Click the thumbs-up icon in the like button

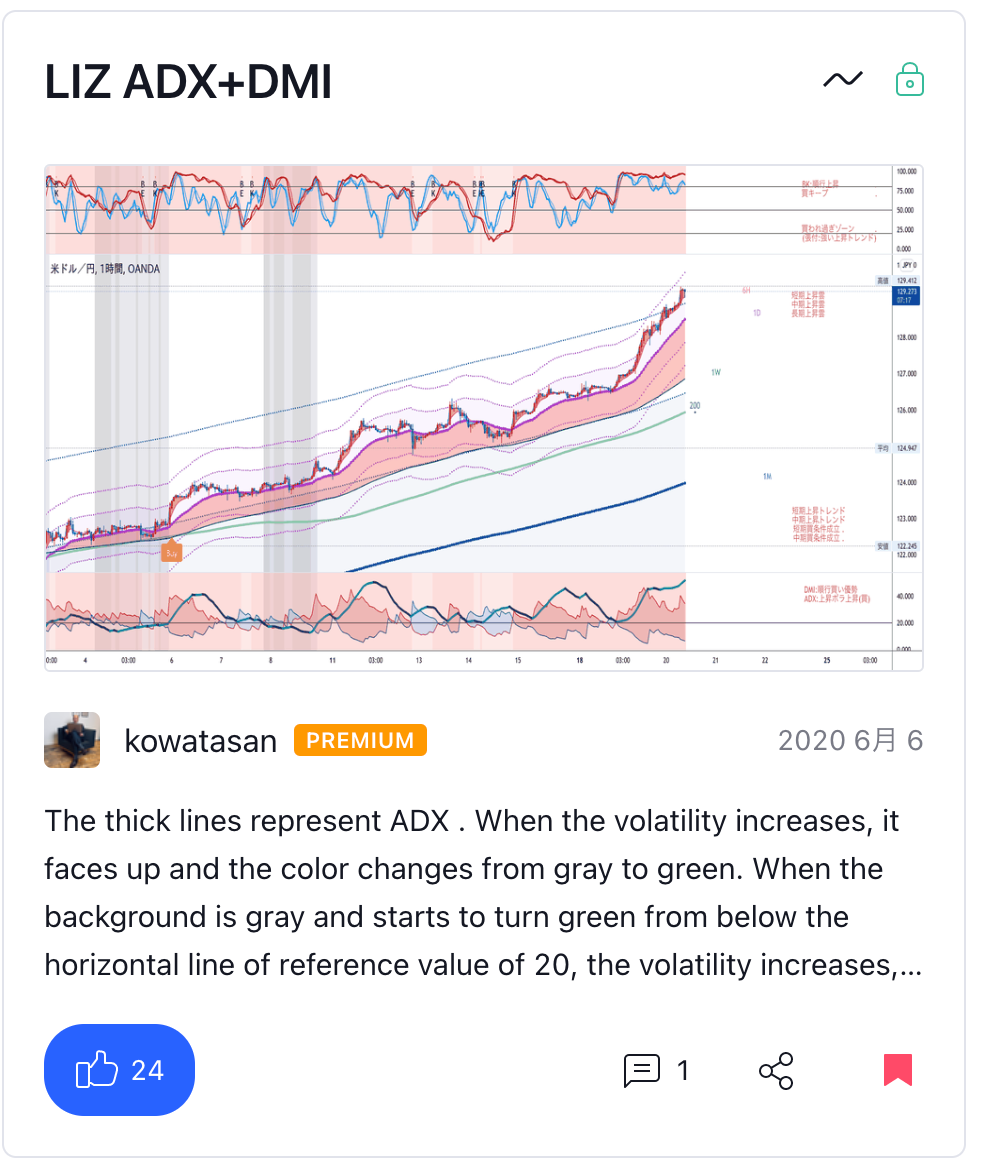pos(97,1070)
